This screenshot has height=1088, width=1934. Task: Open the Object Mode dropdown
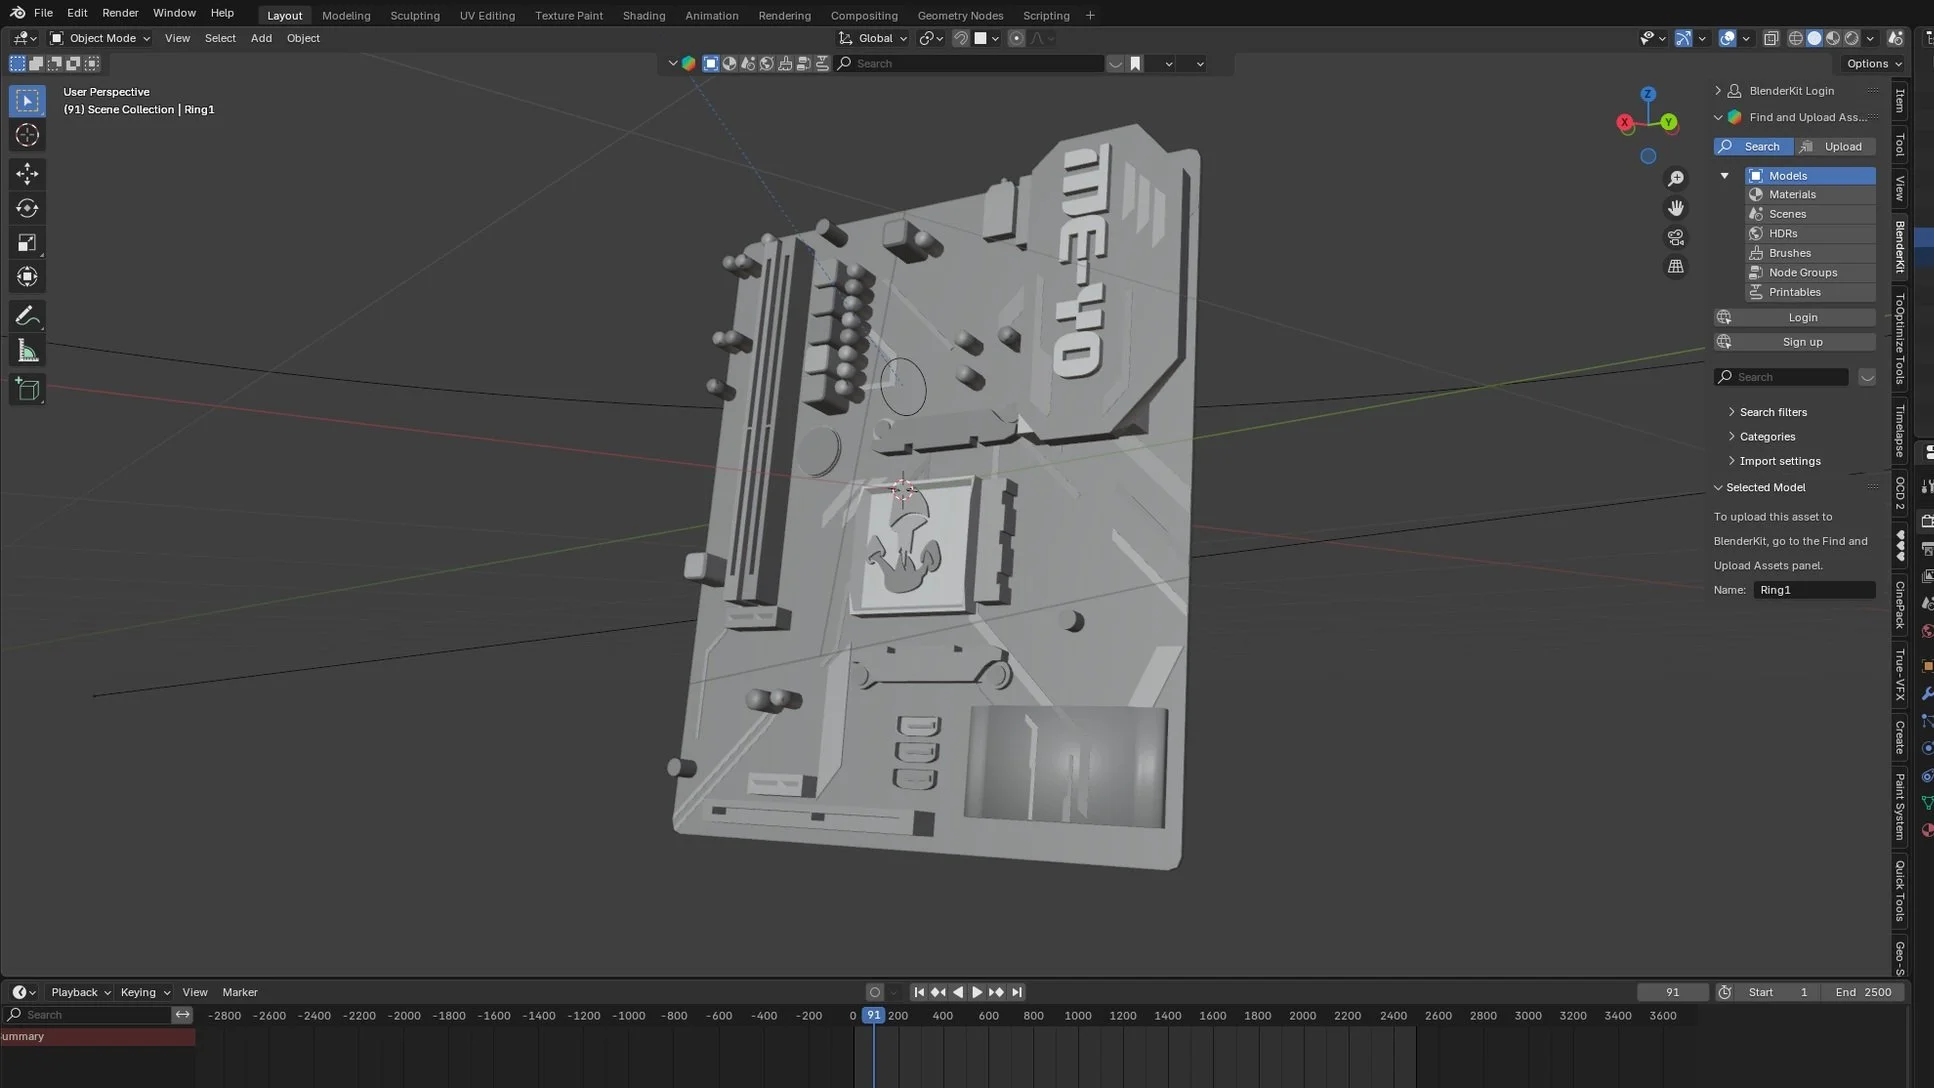(100, 38)
